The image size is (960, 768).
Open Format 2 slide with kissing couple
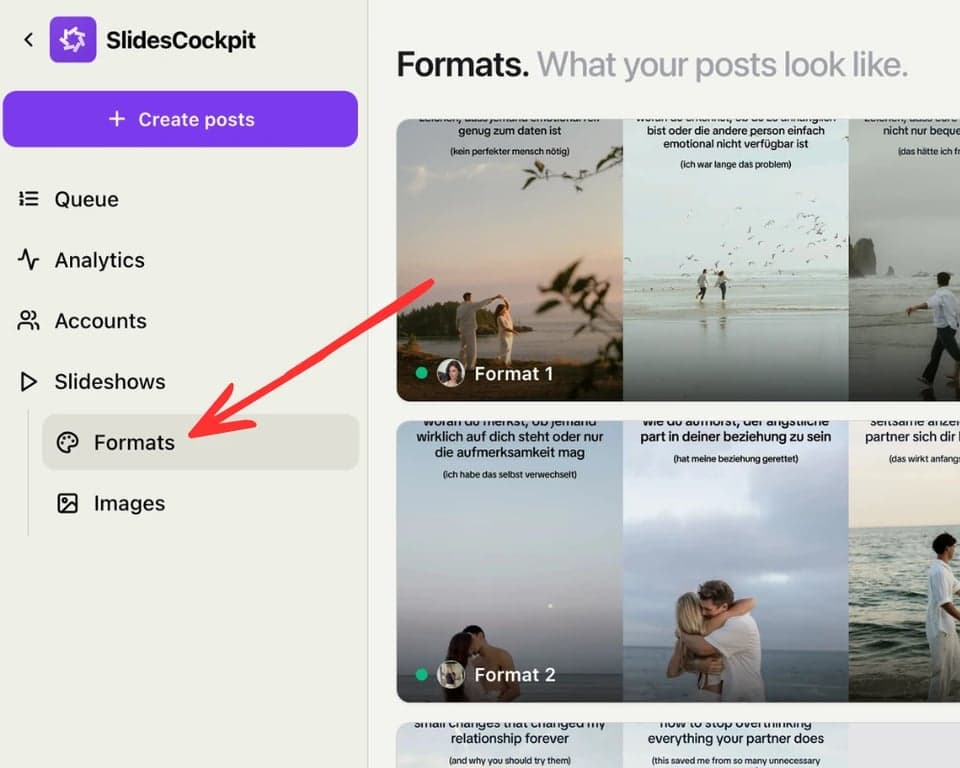(509, 561)
